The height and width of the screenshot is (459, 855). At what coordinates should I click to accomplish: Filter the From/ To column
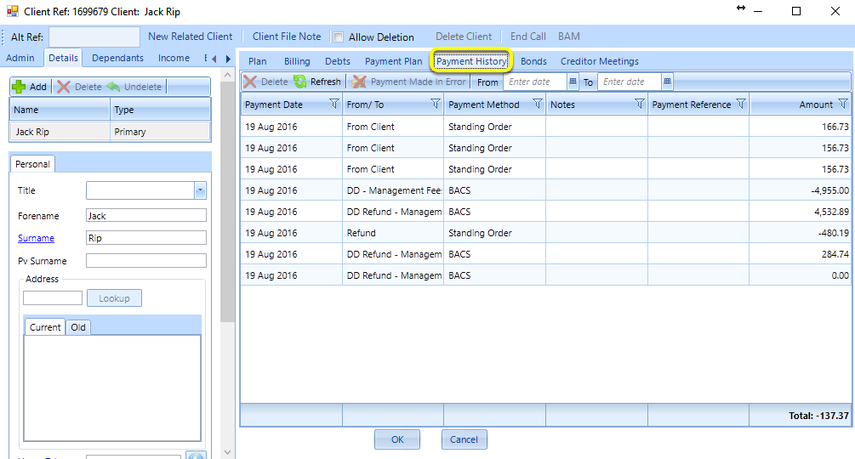point(435,104)
